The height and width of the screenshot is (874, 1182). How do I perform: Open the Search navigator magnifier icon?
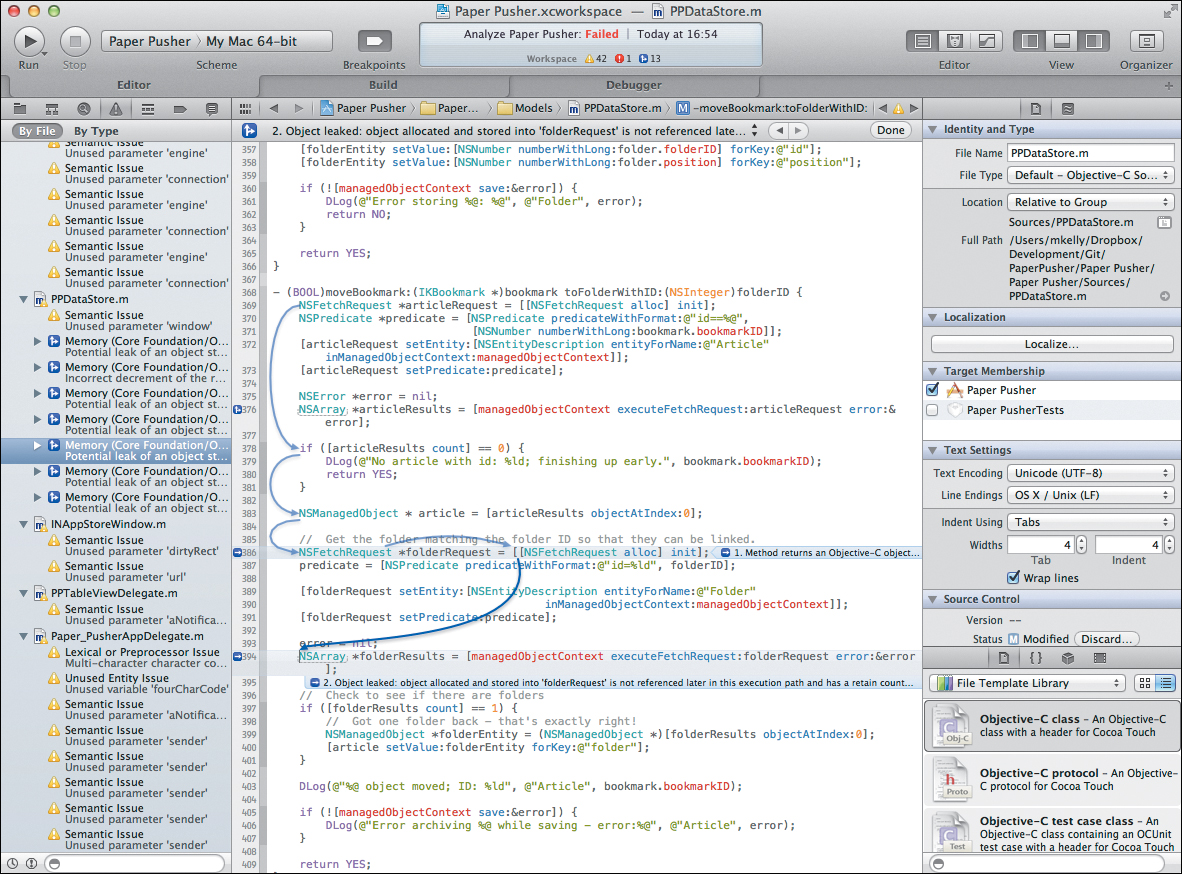click(x=84, y=109)
